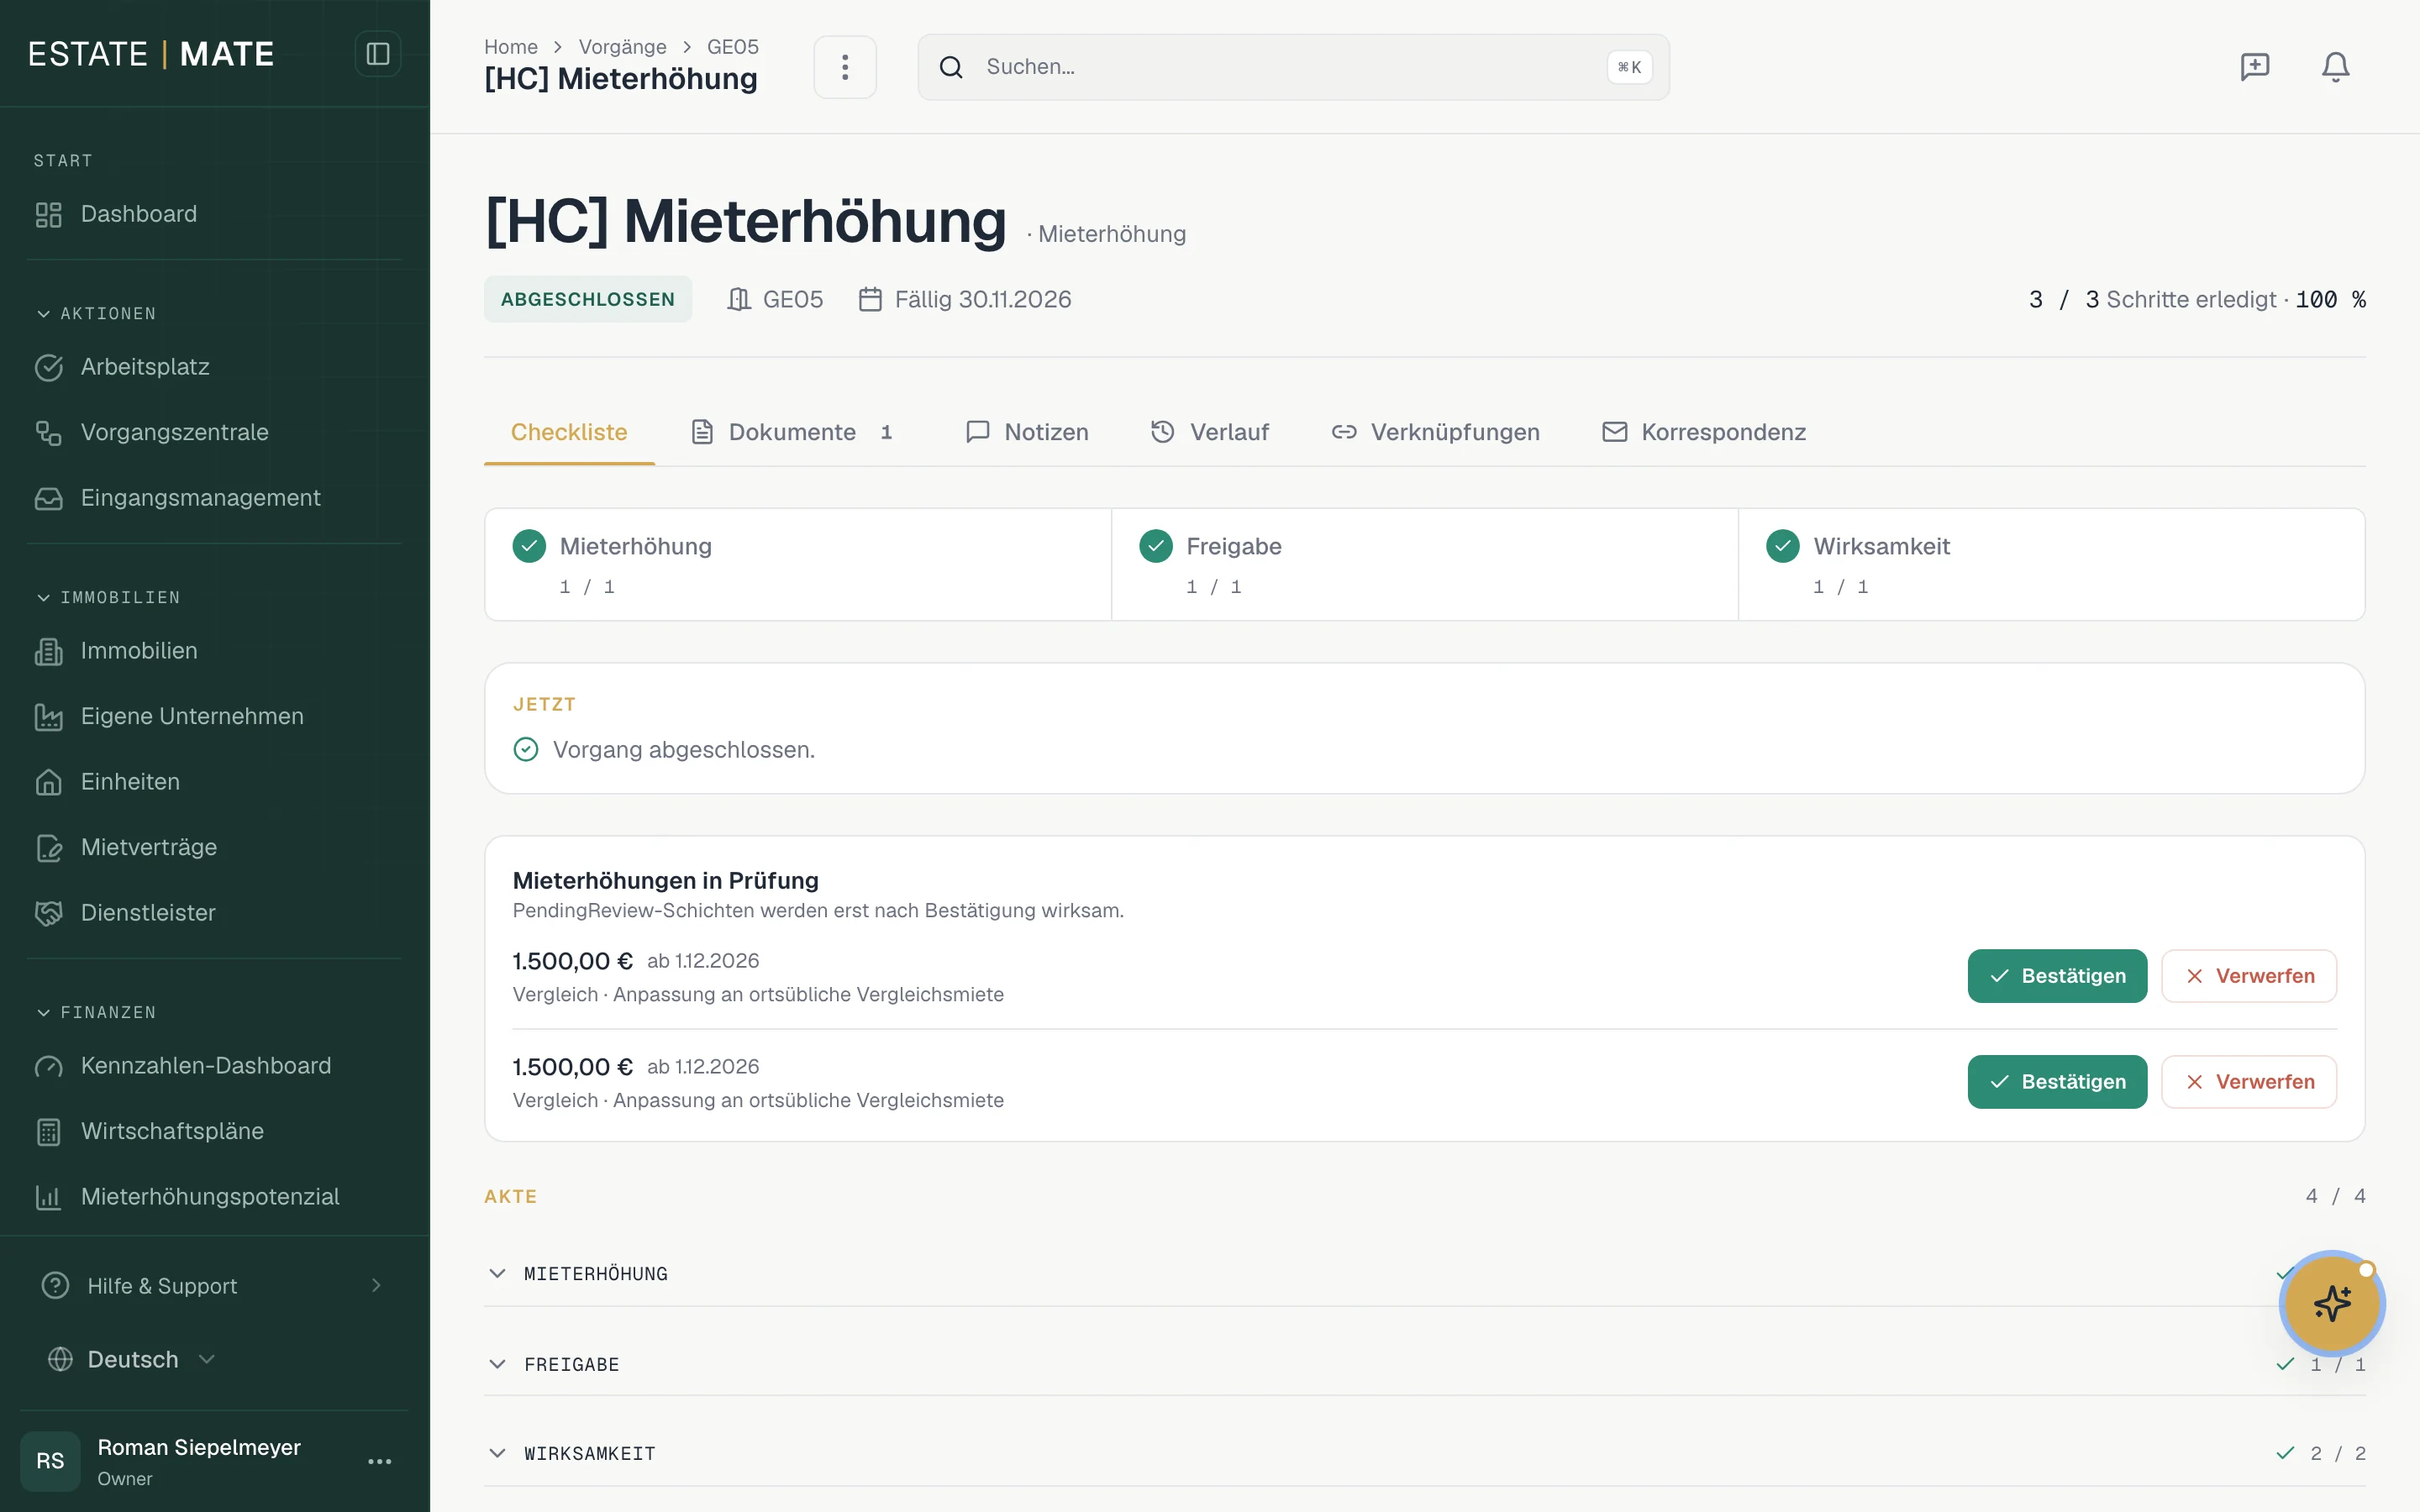2420x1512 pixels.
Task: Click the Wirtschaftspläne calculator icon
Action: pyautogui.click(x=49, y=1131)
